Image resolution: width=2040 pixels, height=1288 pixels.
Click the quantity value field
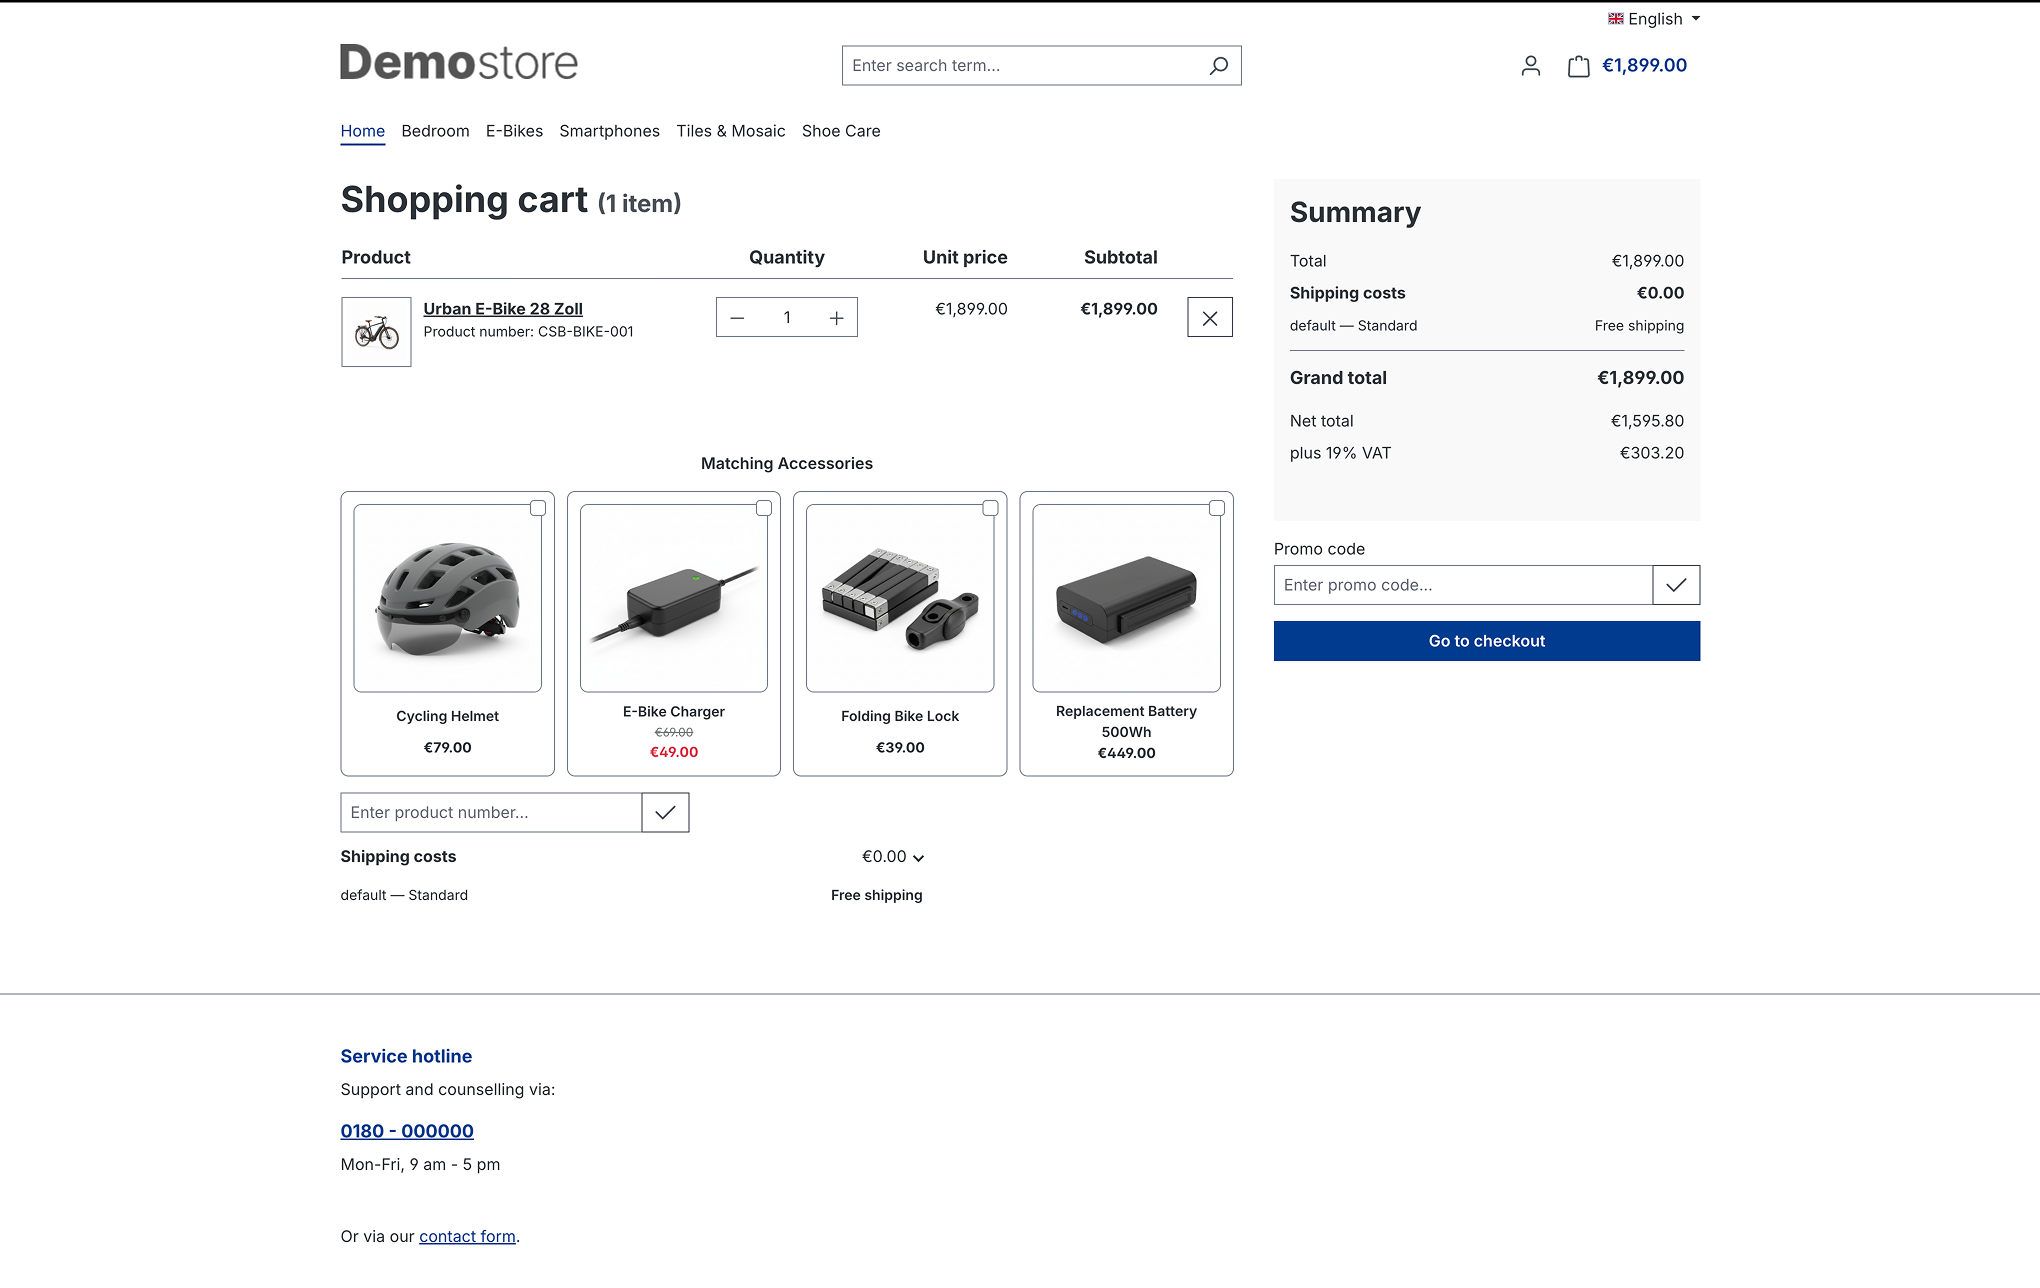(787, 318)
